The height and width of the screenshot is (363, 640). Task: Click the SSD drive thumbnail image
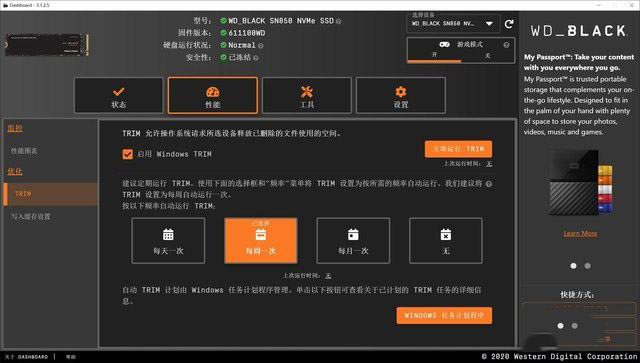pos(47,45)
